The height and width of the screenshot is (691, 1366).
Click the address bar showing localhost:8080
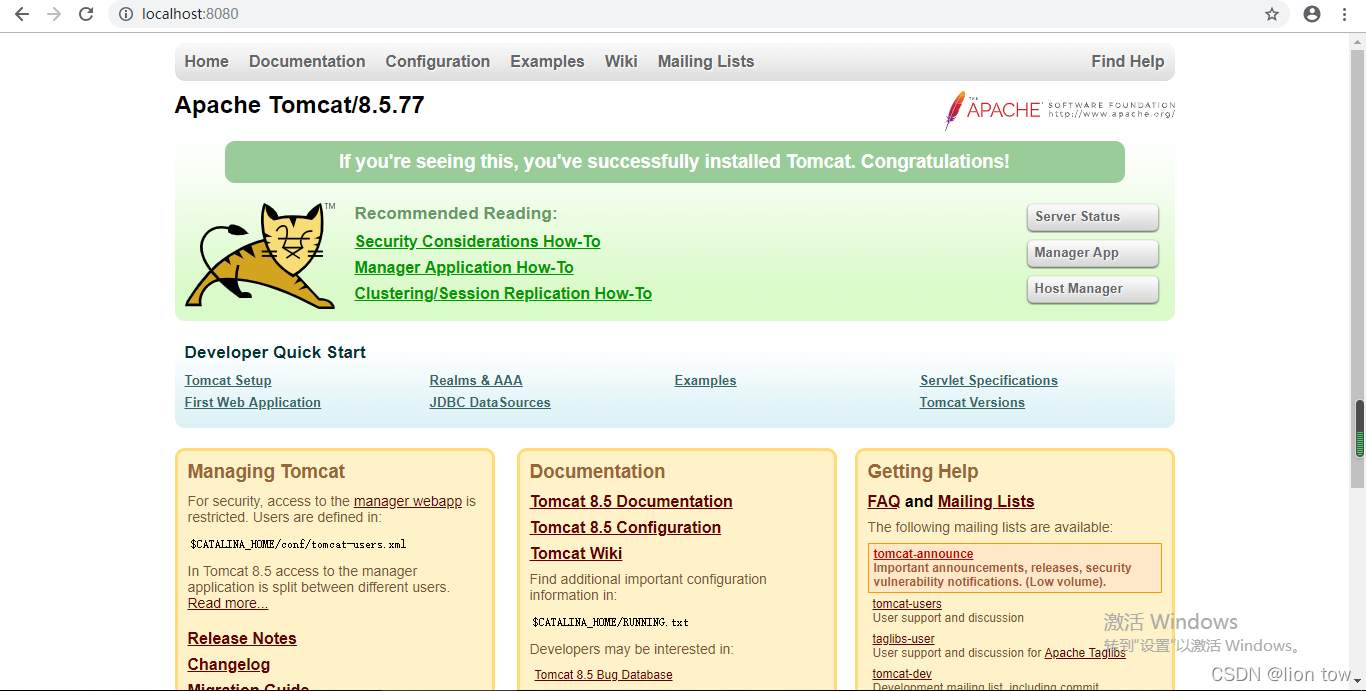coord(700,14)
